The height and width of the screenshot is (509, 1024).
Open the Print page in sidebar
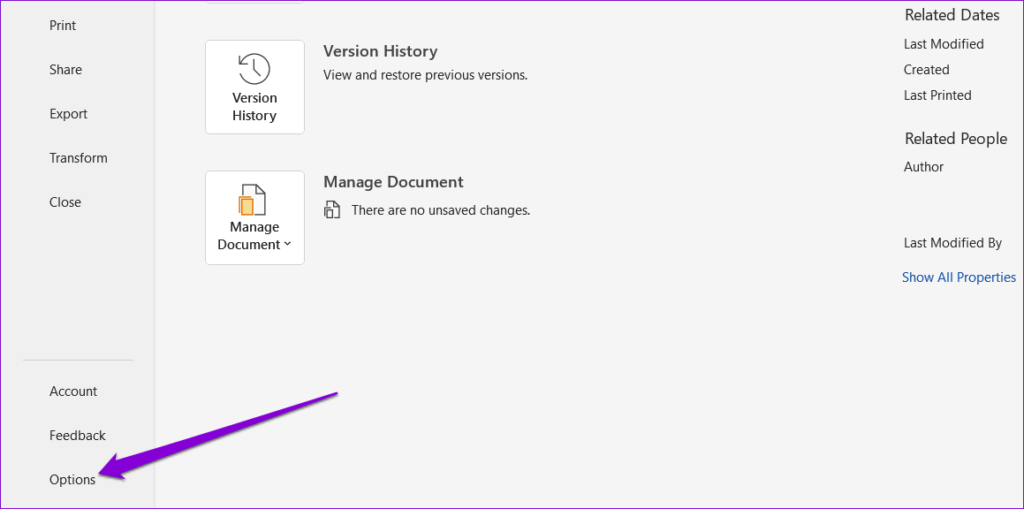pyautogui.click(x=63, y=25)
